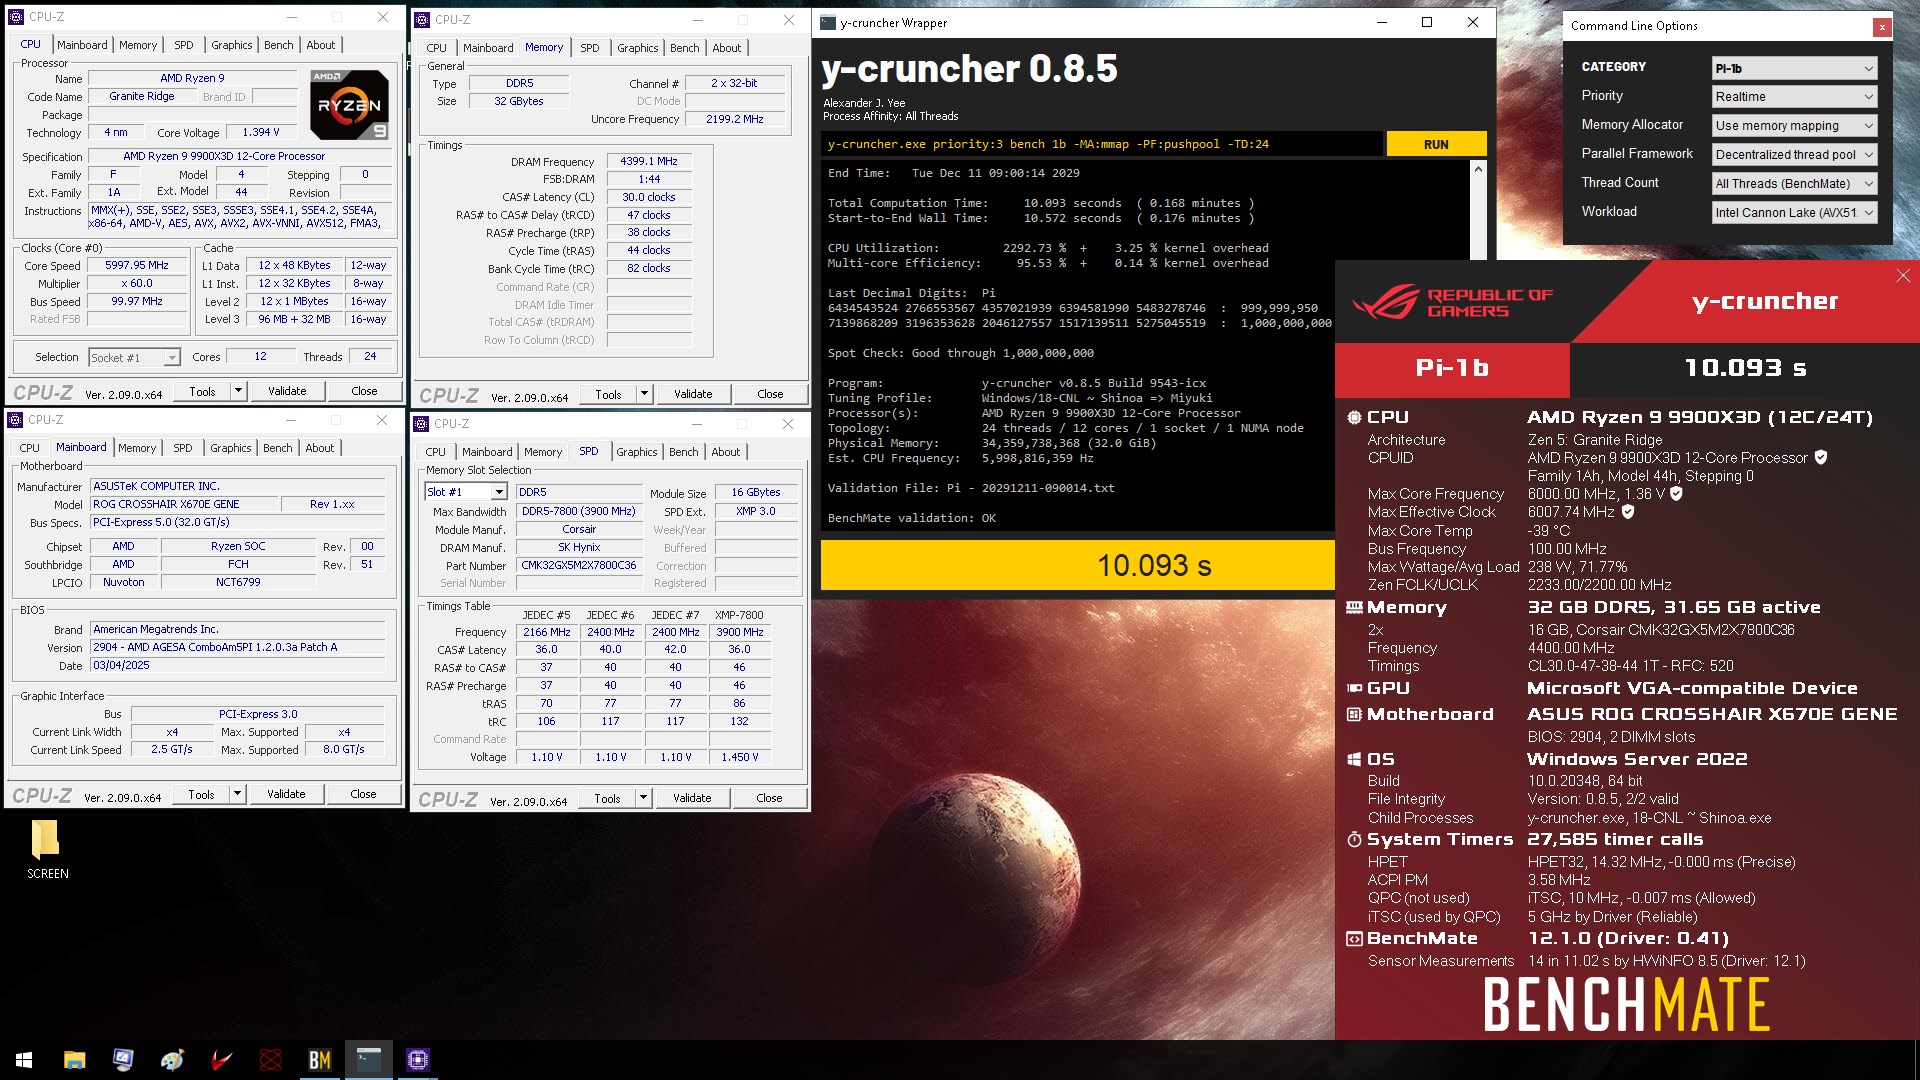The width and height of the screenshot is (1920, 1080).
Task: Click the BIOS Version 2904 field
Action: 237,647
